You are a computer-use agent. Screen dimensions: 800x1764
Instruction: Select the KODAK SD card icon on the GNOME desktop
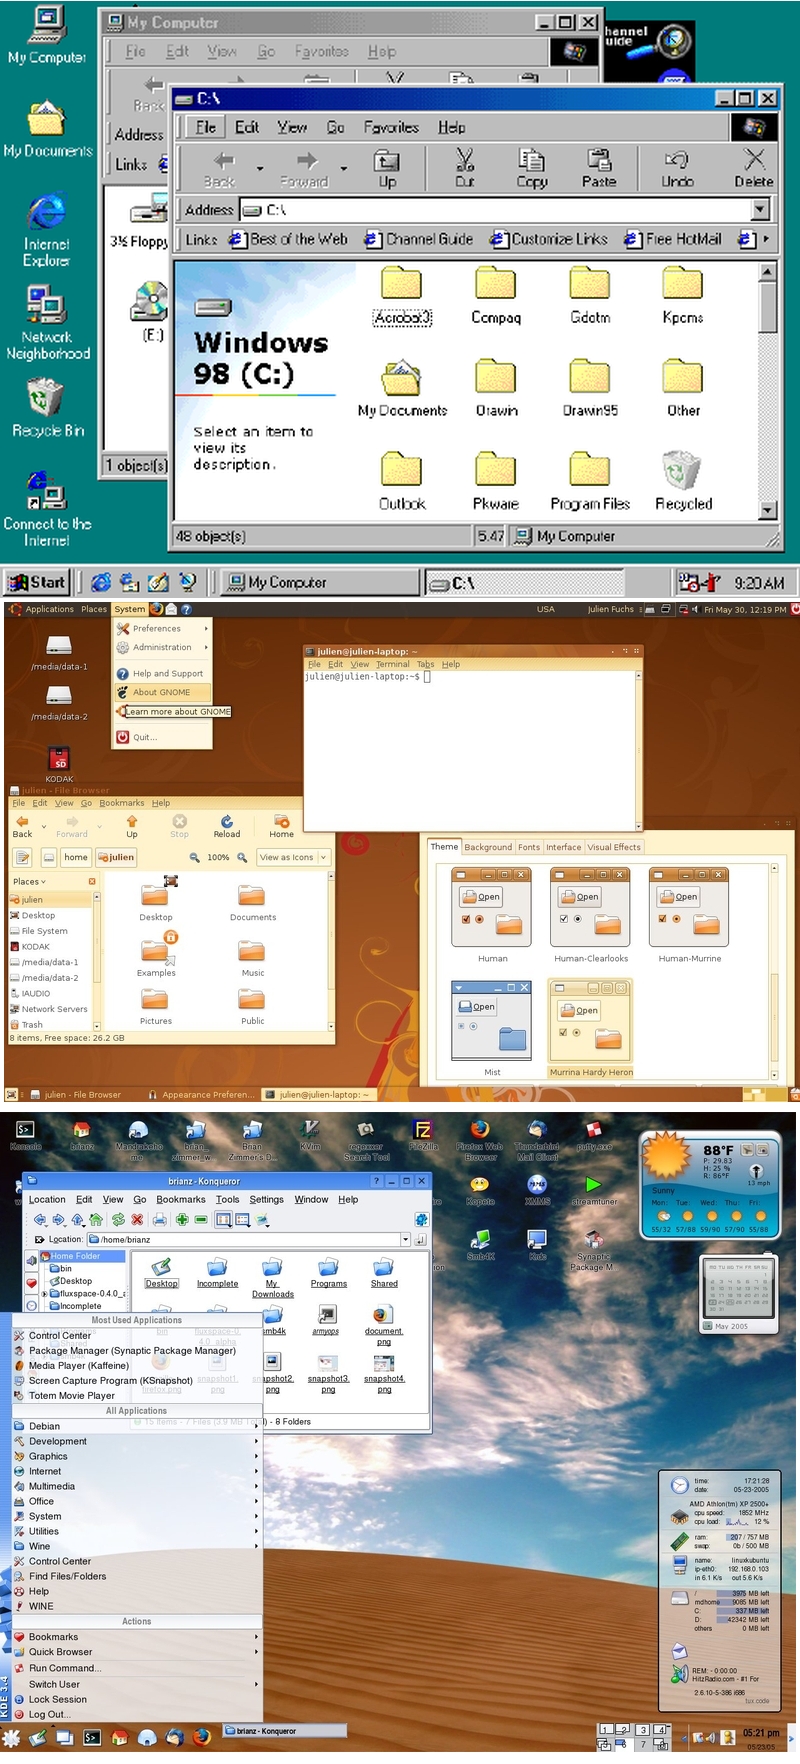point(59,765)
